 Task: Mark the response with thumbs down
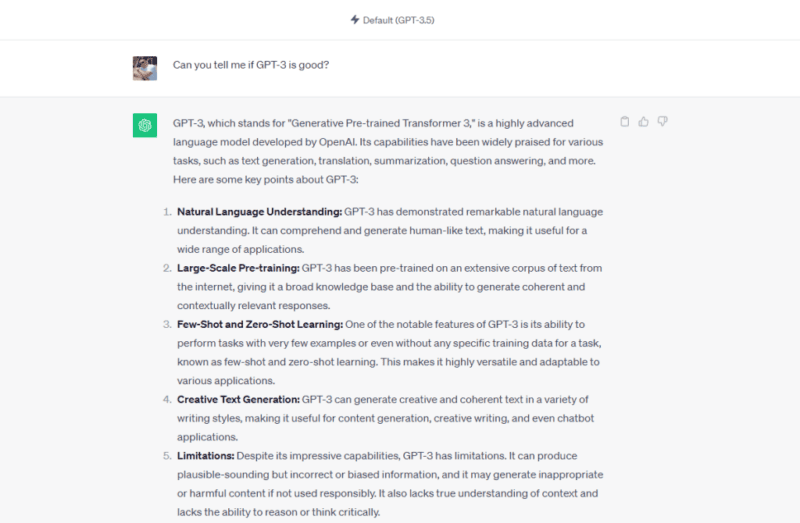pyautogui.click(x=662, y=121)
